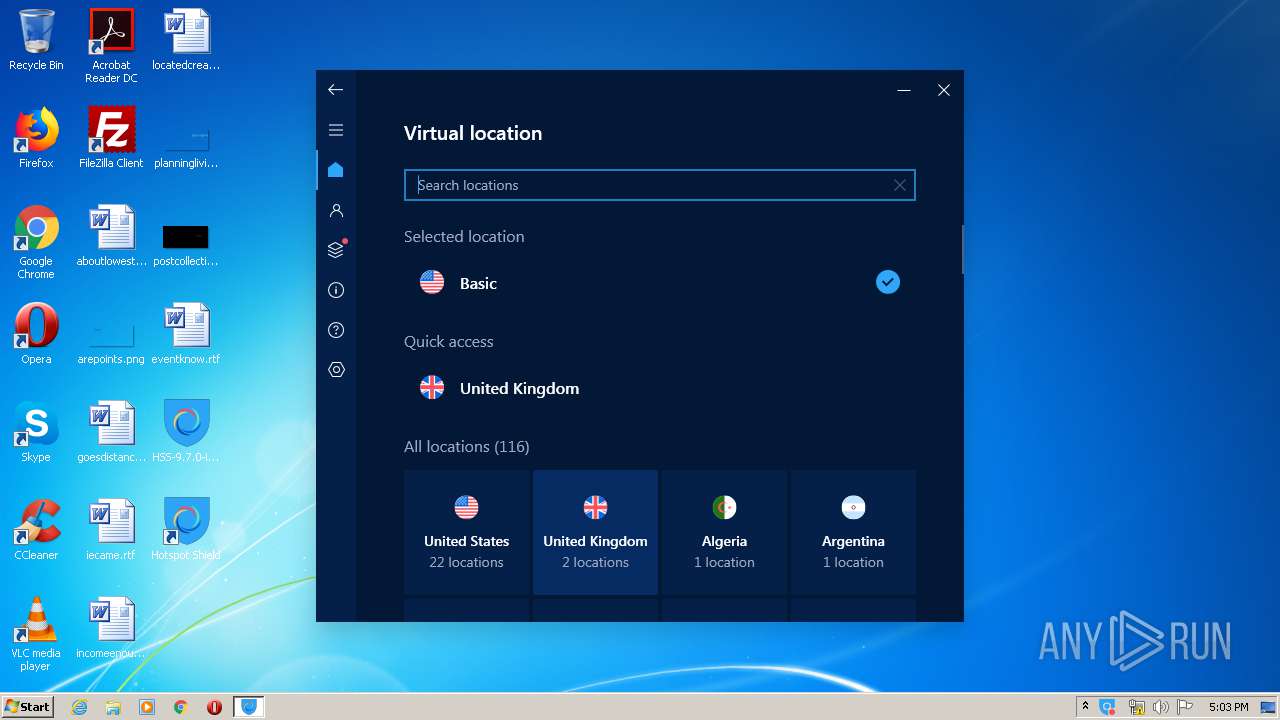Close the Hotspot Shield window
This screenshot has height=720, width=1280.
point(944,90)
